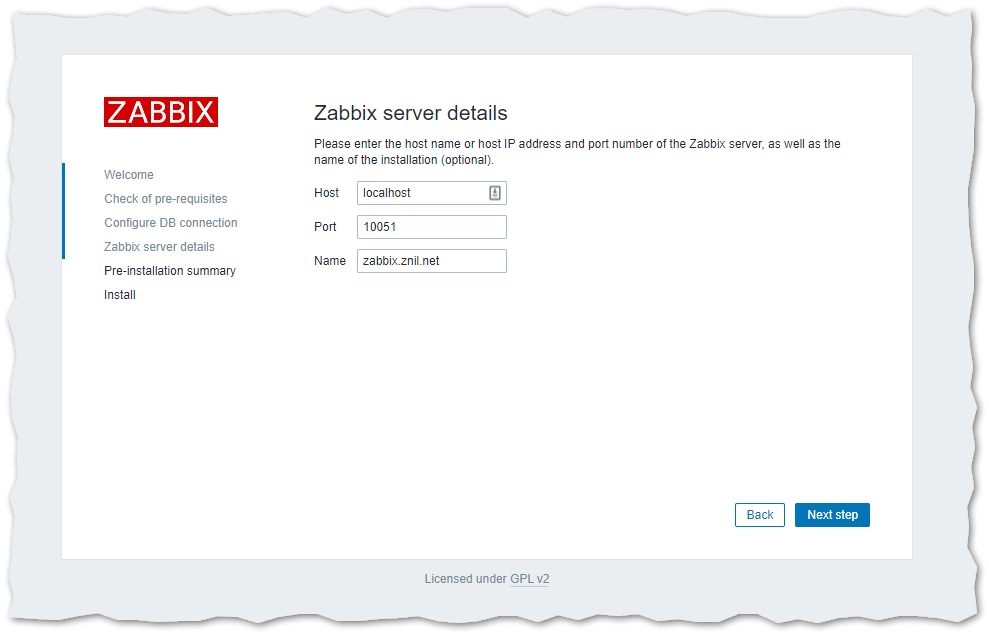
Task: Click the Port field label
Action: [x=325, y=227]
